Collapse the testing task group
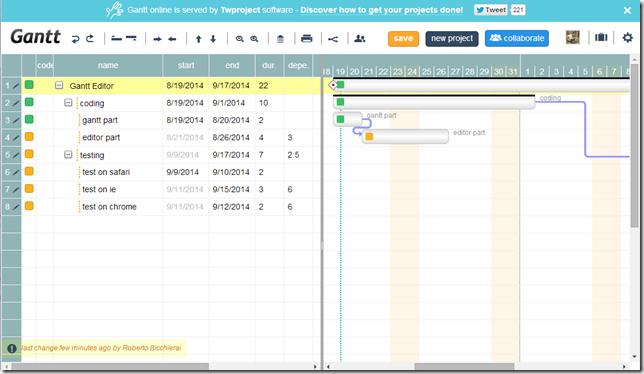This screenshot has width=644, height=374. coord(68,155)
